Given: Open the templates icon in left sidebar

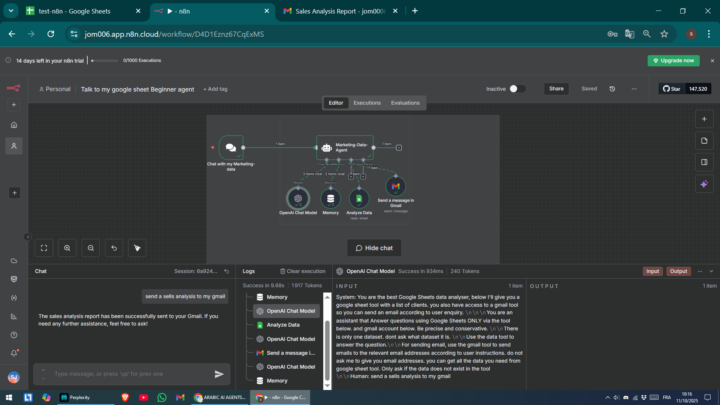Looking at the screenshot, I should [14, 279].
